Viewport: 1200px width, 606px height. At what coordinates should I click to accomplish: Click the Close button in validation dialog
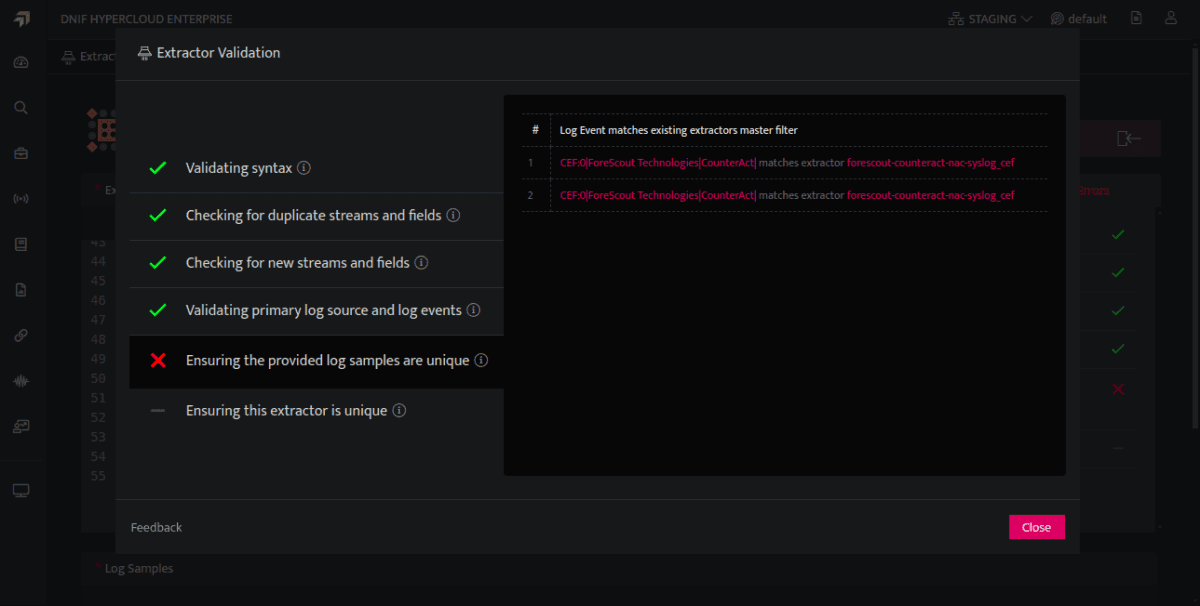coord(1036,527)
